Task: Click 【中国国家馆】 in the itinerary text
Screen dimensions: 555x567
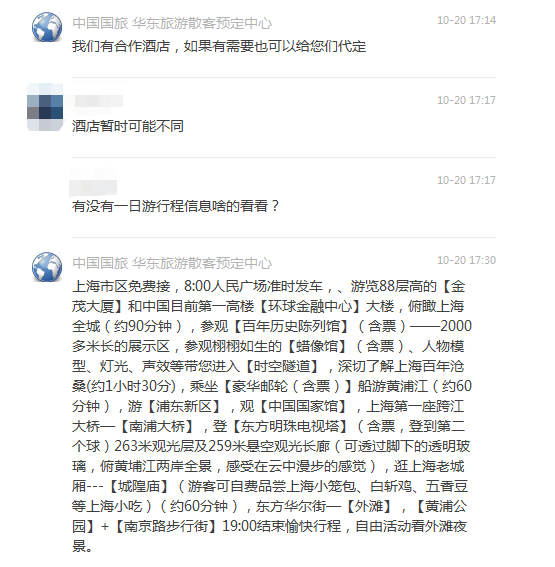Action: (x=303, y=406)
